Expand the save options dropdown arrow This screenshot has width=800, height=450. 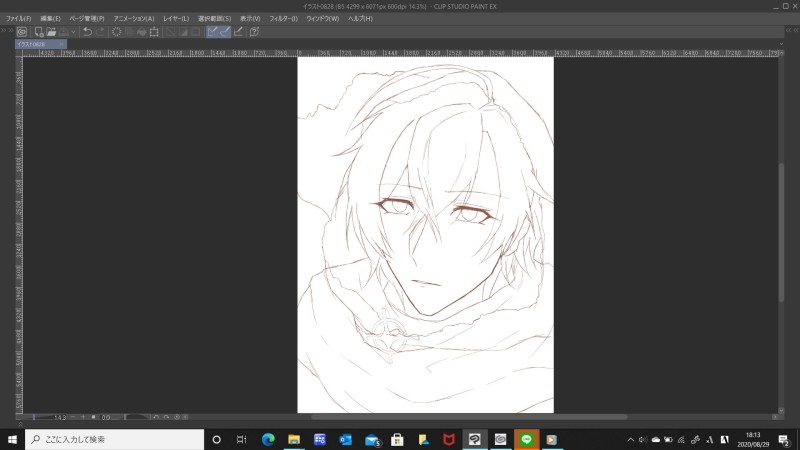pyautogui.click(x=73, y=32)
